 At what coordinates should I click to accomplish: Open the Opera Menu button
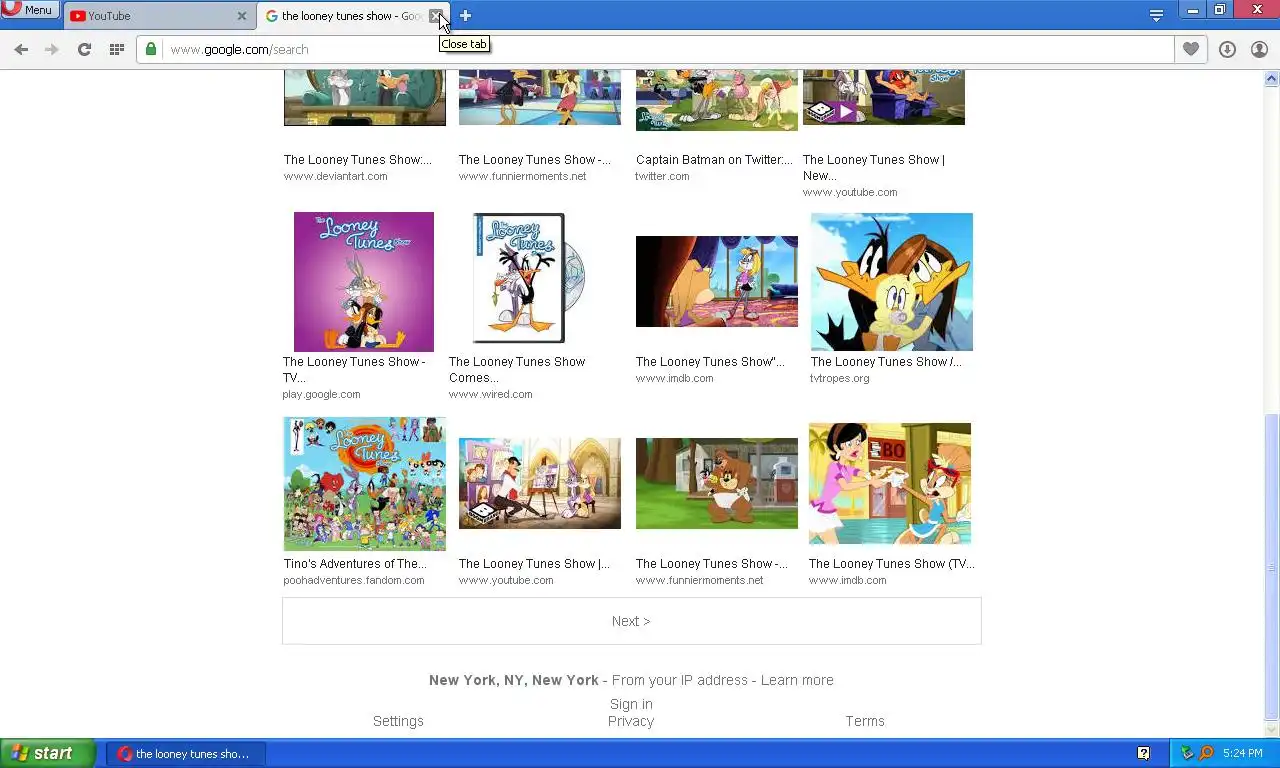(29, 10)
